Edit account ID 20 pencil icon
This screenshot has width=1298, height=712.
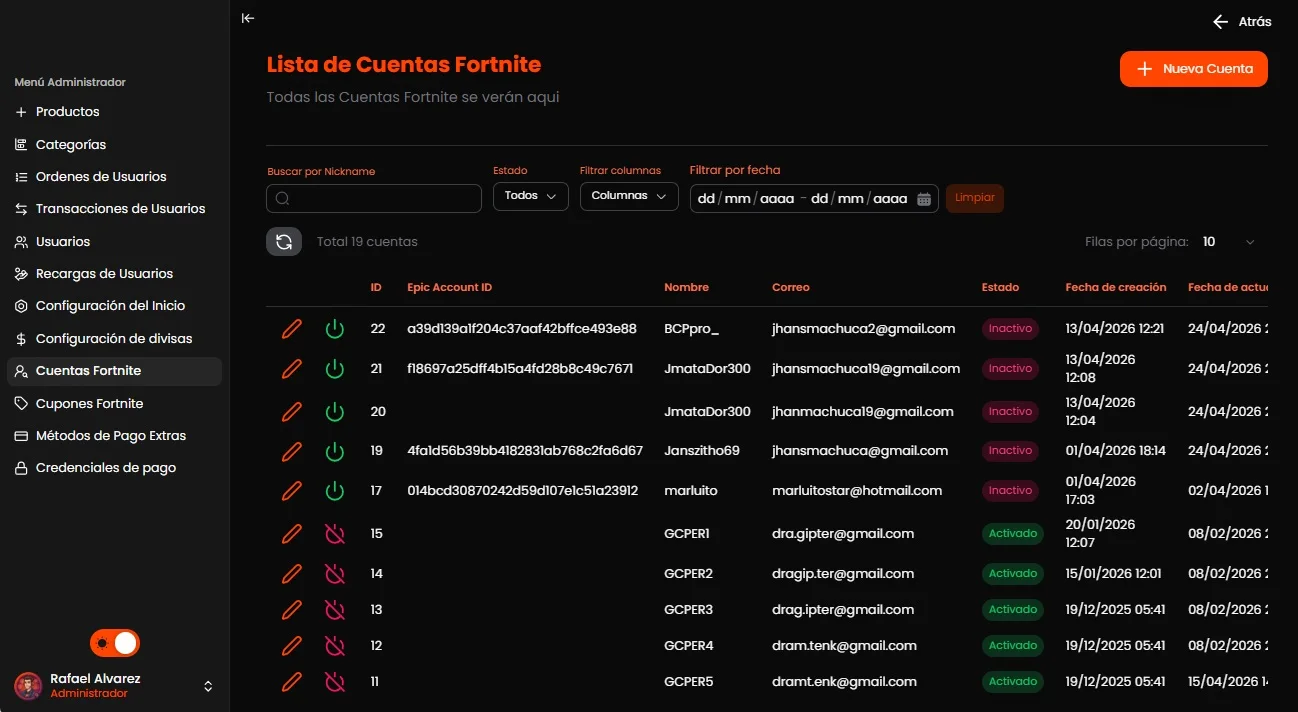(292, 412)
